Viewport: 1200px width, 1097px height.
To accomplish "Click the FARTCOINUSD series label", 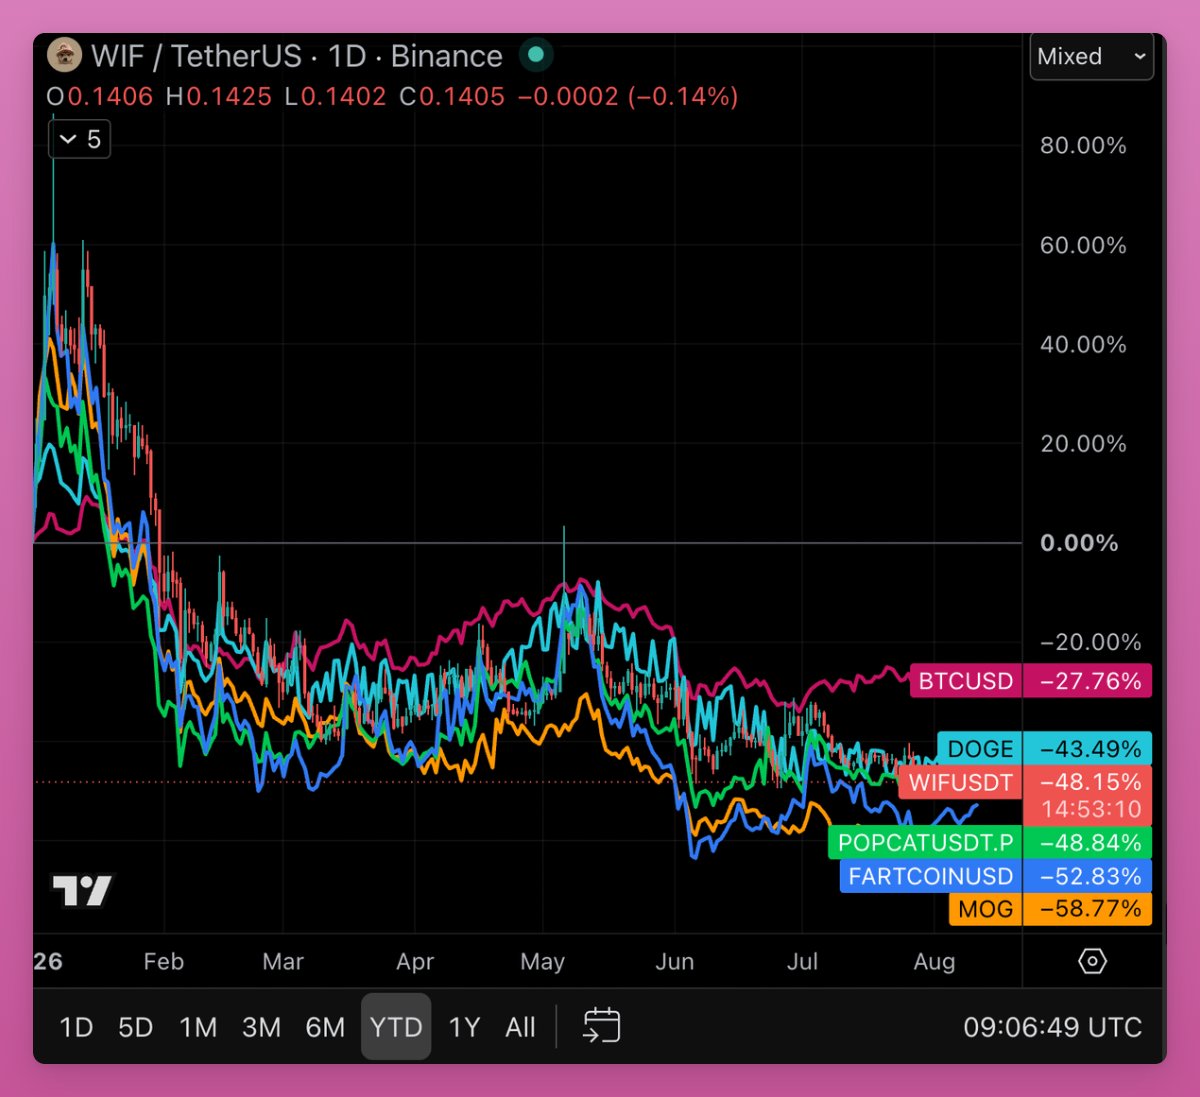I will coord(931,876).
